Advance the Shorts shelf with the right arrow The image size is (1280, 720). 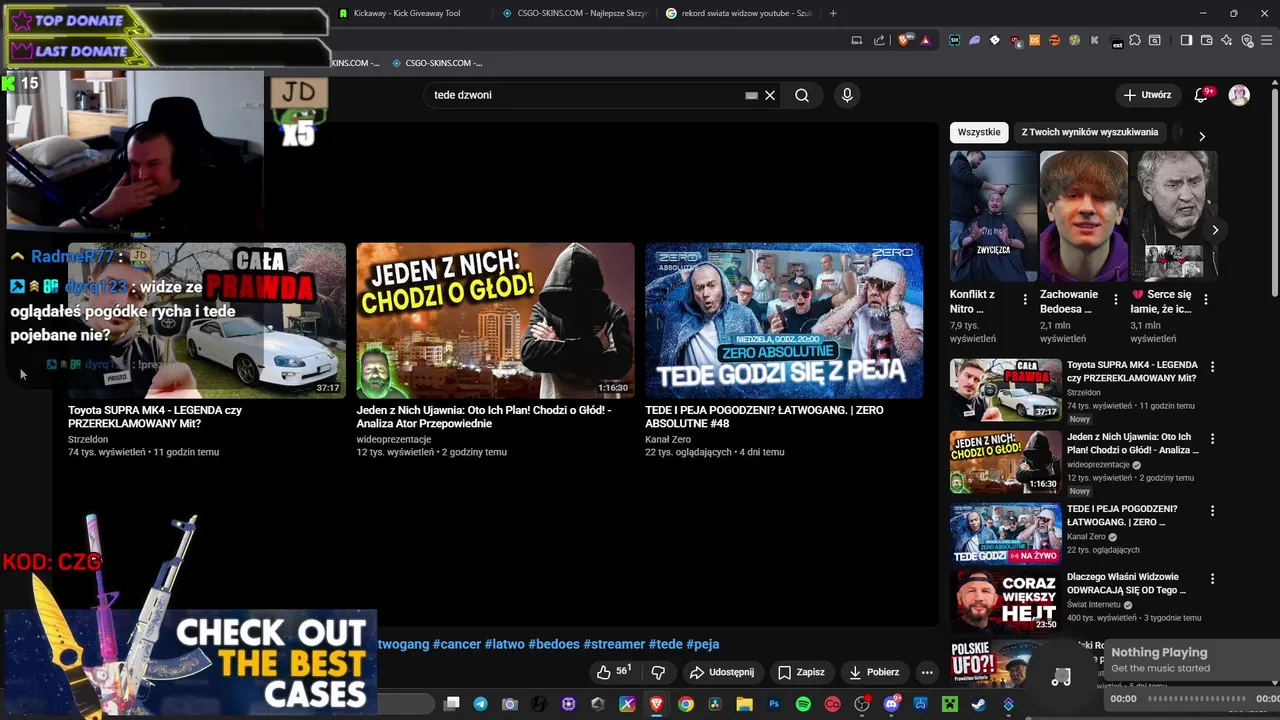click(1215, 230)
